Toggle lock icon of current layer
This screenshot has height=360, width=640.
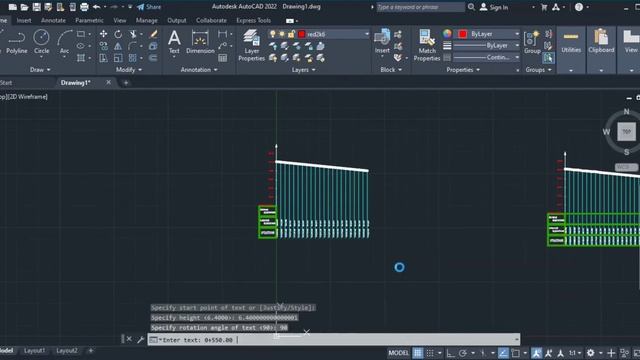291,34
